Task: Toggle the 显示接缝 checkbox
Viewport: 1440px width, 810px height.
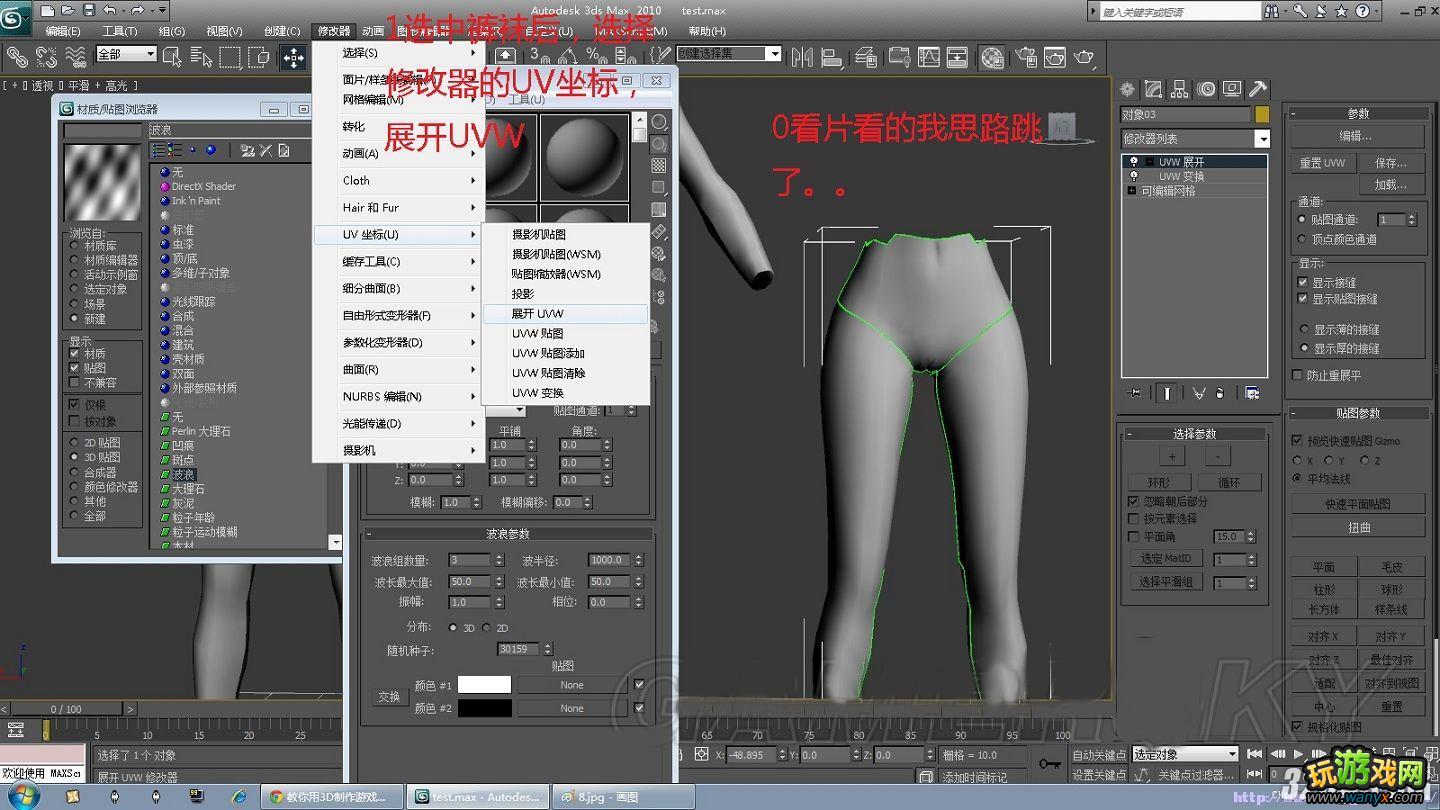Action: coord(1303,283)
